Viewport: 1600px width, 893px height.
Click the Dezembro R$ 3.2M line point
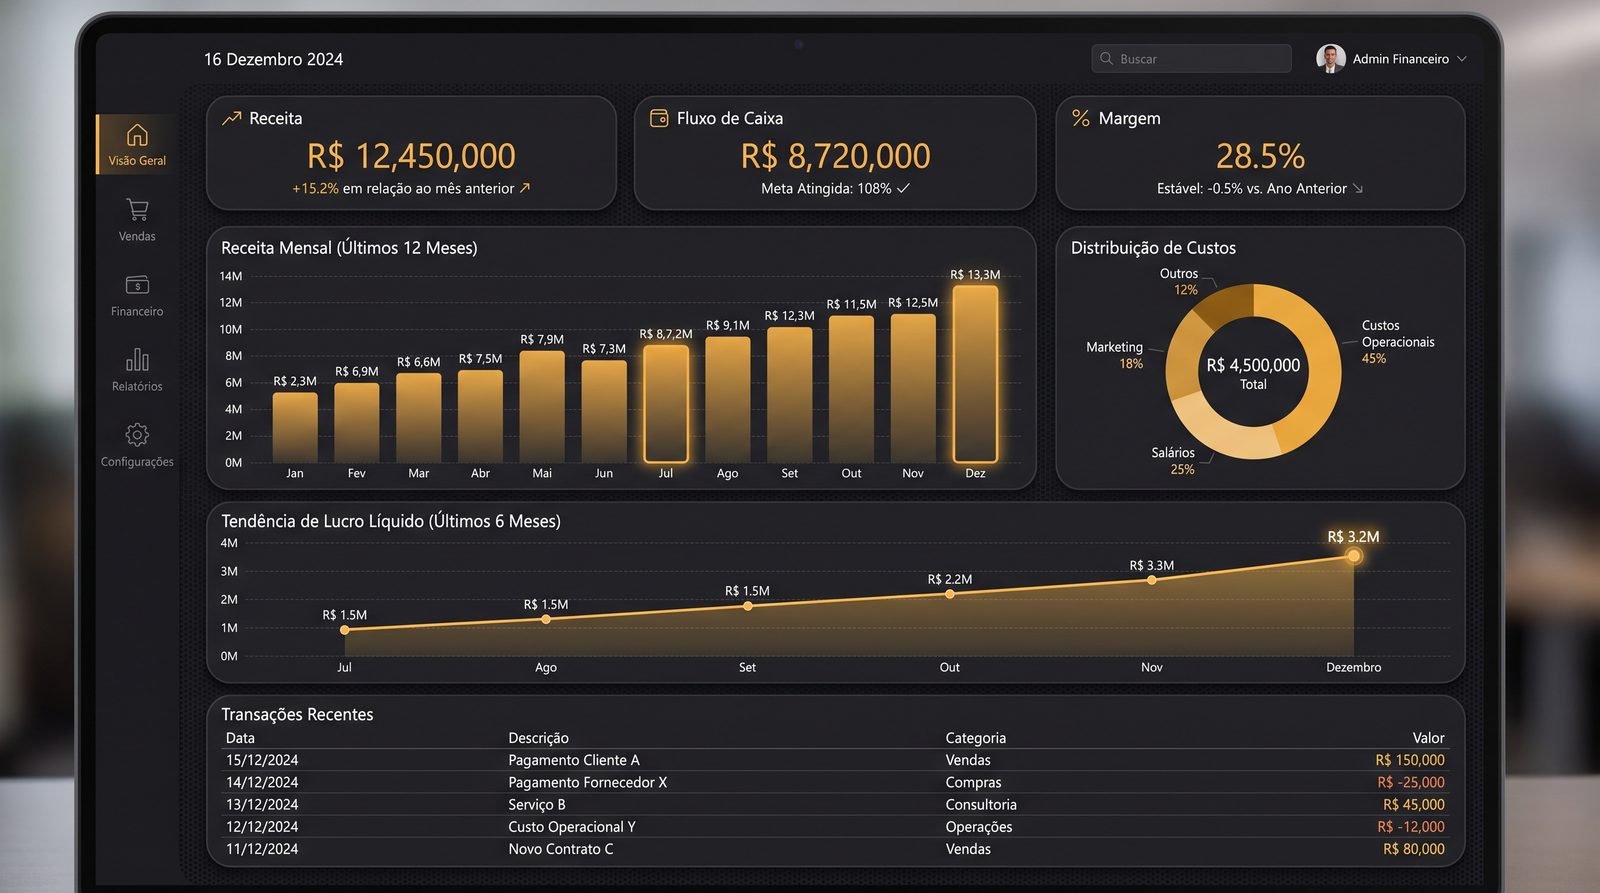pyautogui.click(x=1354, y=555)
